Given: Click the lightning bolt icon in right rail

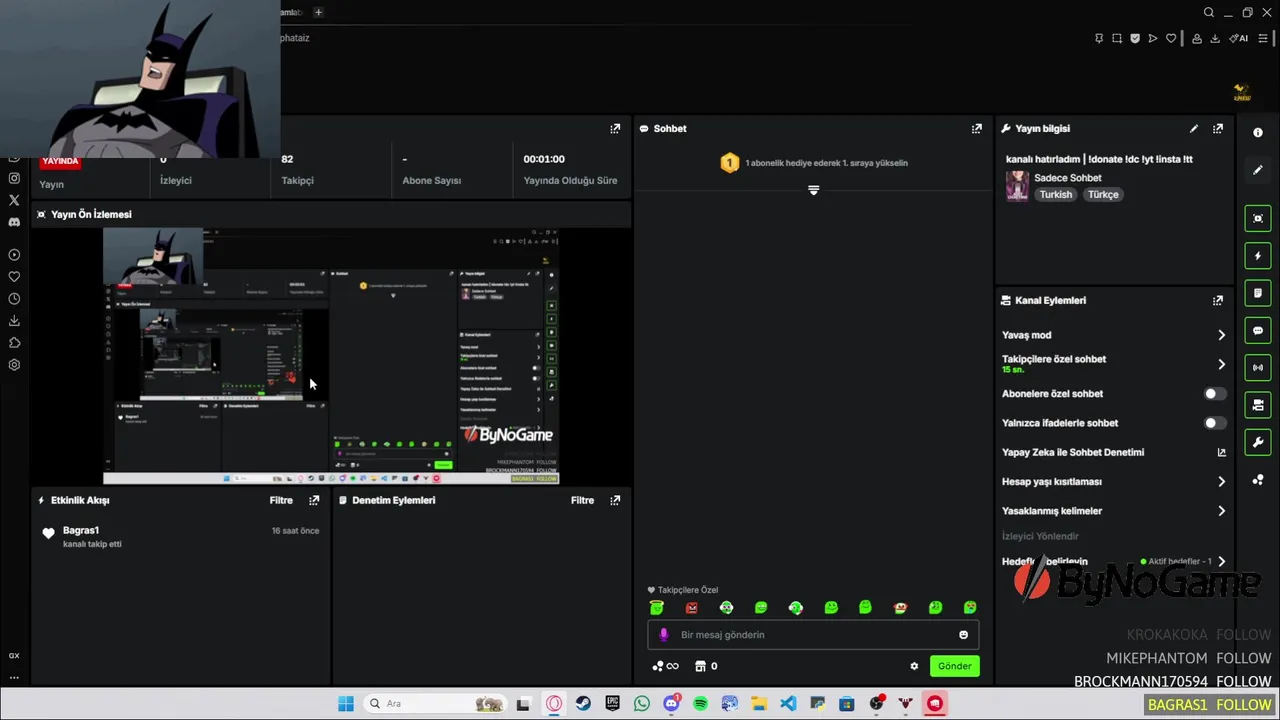Looking at the screenshot, I should coord(1258,256).
